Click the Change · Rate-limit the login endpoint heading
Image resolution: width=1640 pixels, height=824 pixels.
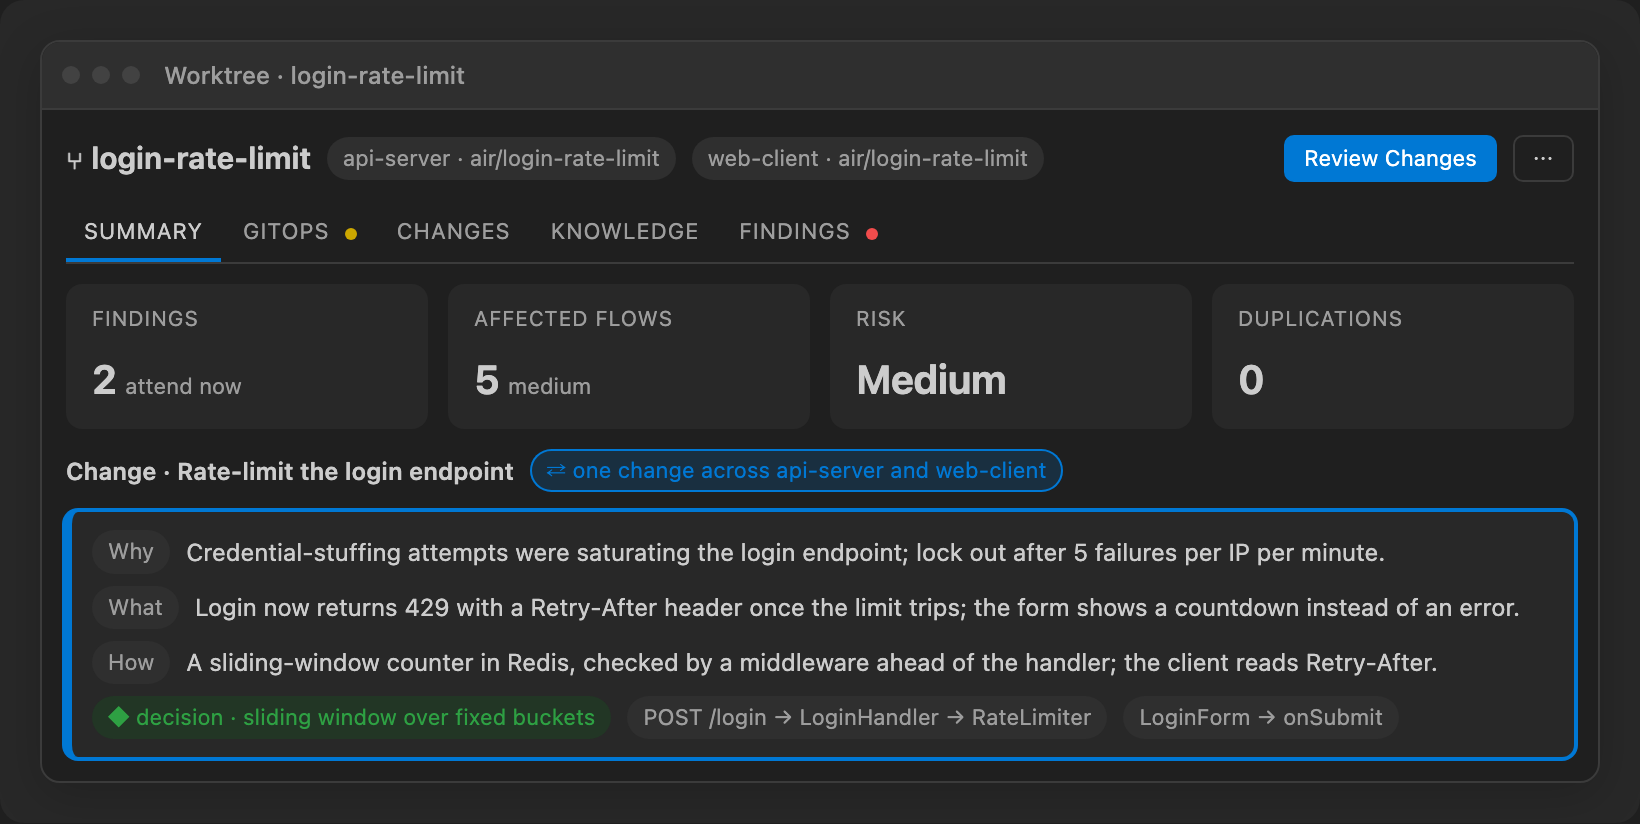(x=290, y=472)
